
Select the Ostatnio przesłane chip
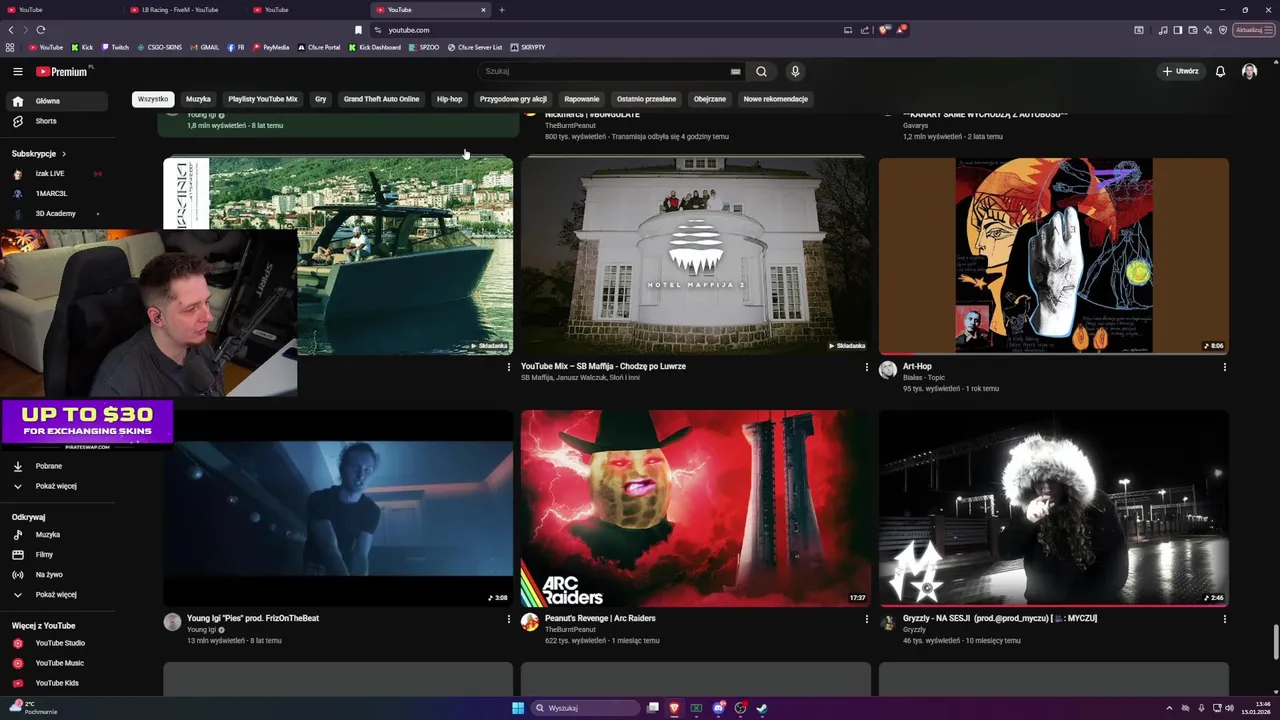[x=646, y=99]
